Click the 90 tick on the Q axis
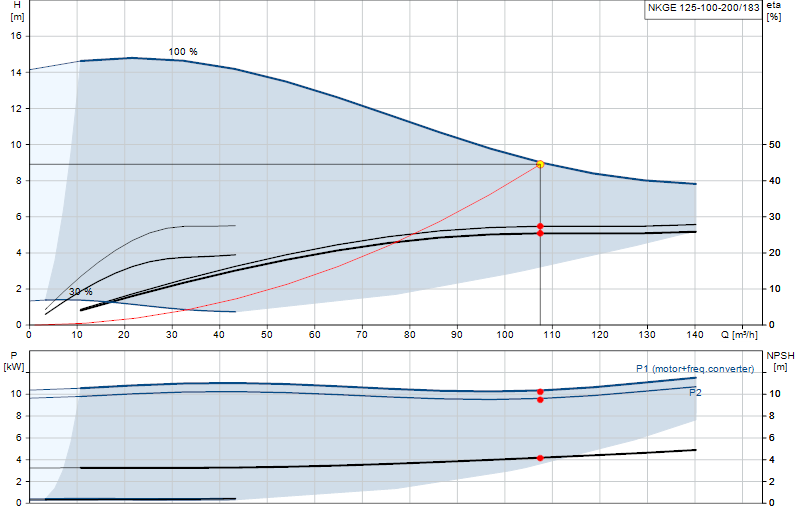Image resolution: width=800 pixels, height=520 pixels. pos(457,335)
